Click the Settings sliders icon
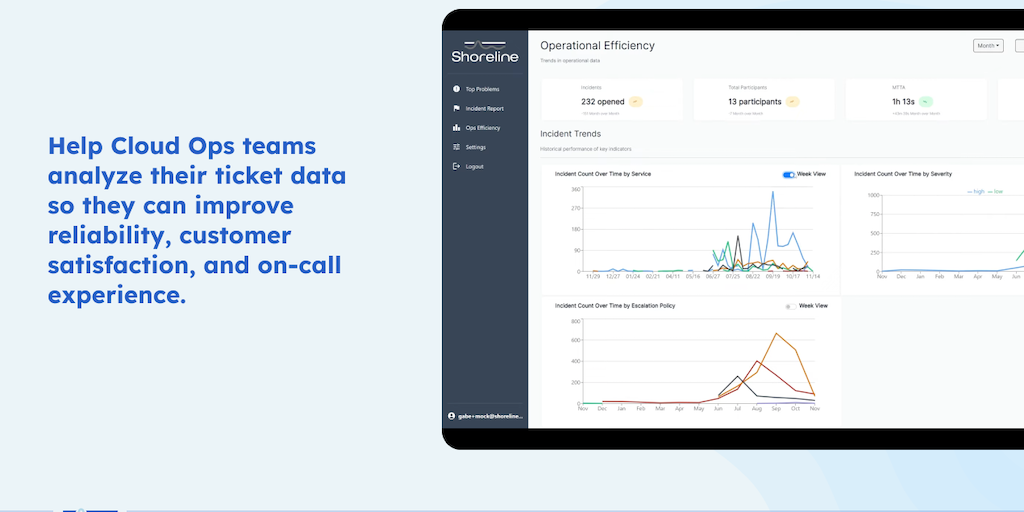Image resolution: width=1024 pixels, height=512 pixels. click(x=456, y=147)
